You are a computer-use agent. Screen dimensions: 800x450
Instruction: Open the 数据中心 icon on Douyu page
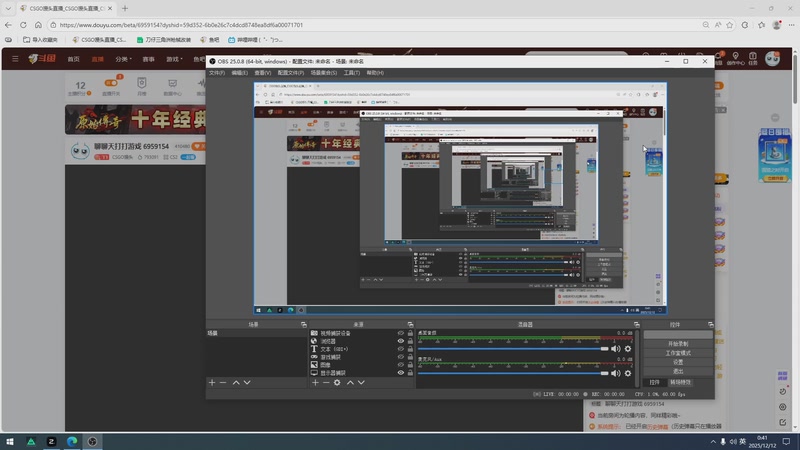pyautogui.click(x=172, y=87)
